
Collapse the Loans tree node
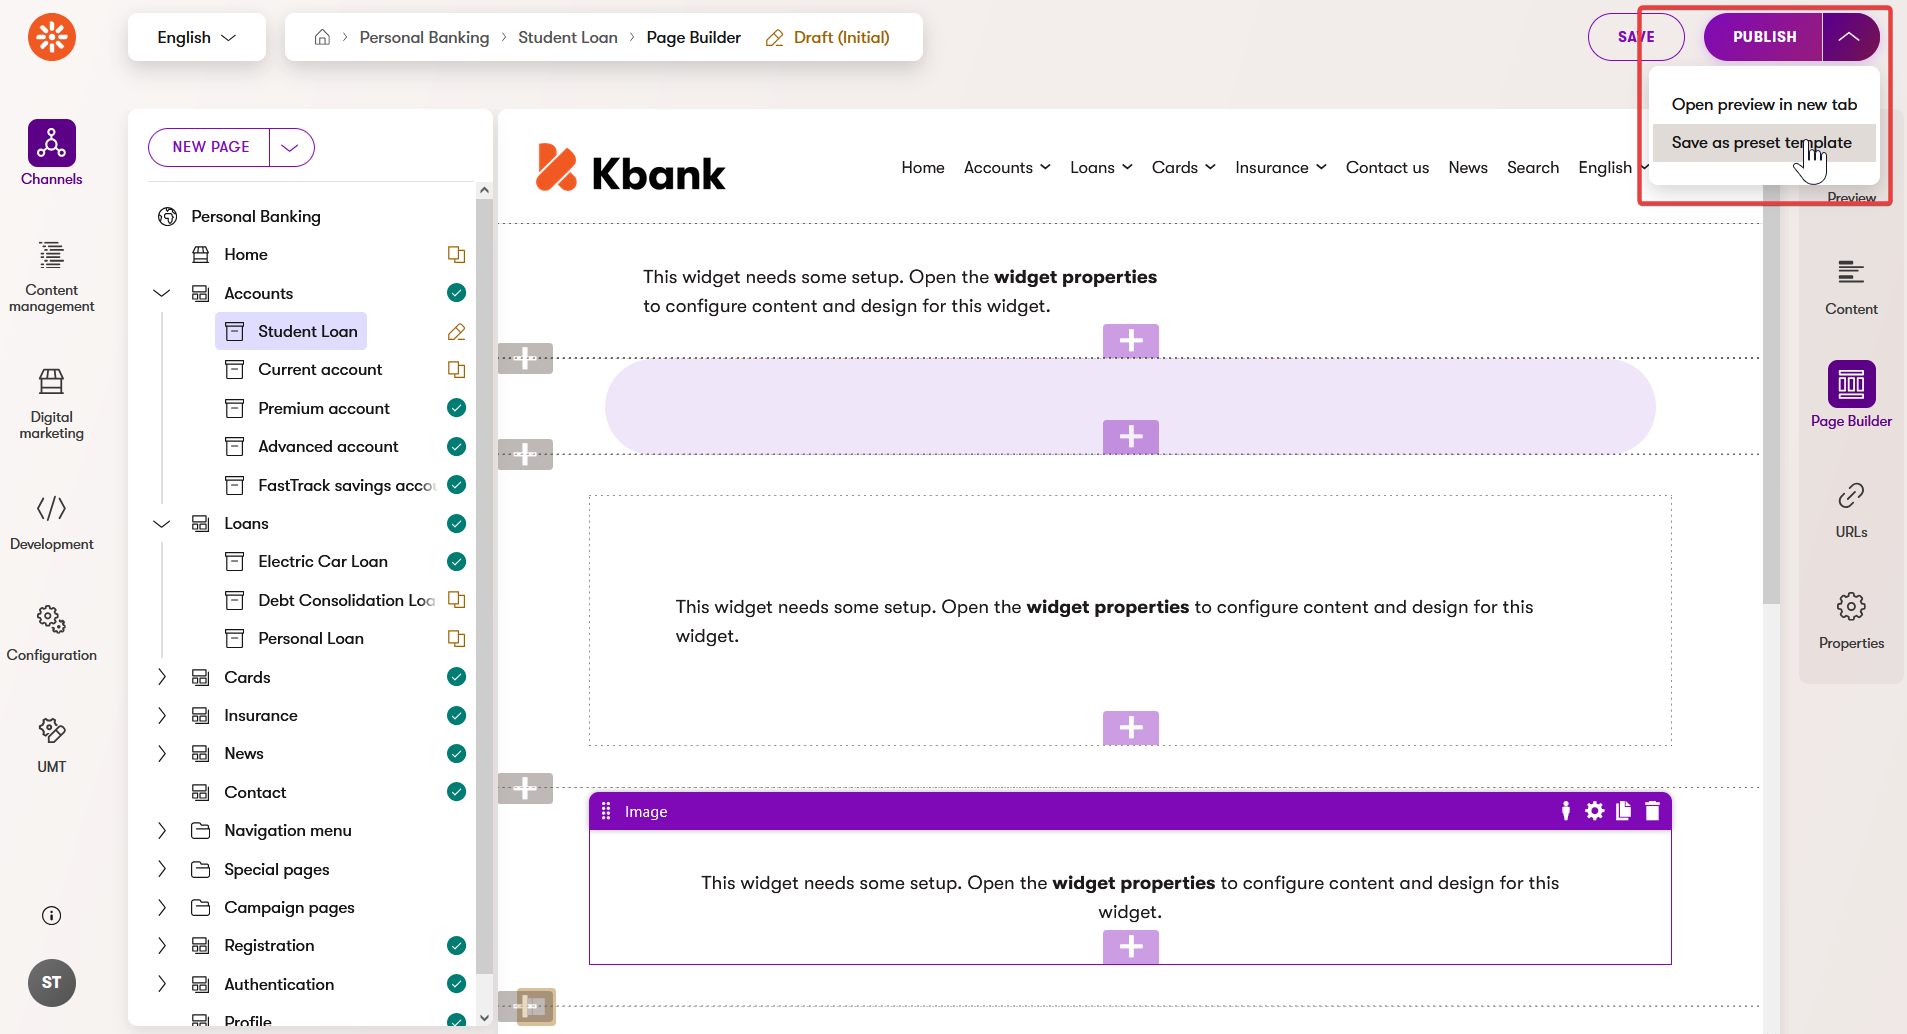162,524
